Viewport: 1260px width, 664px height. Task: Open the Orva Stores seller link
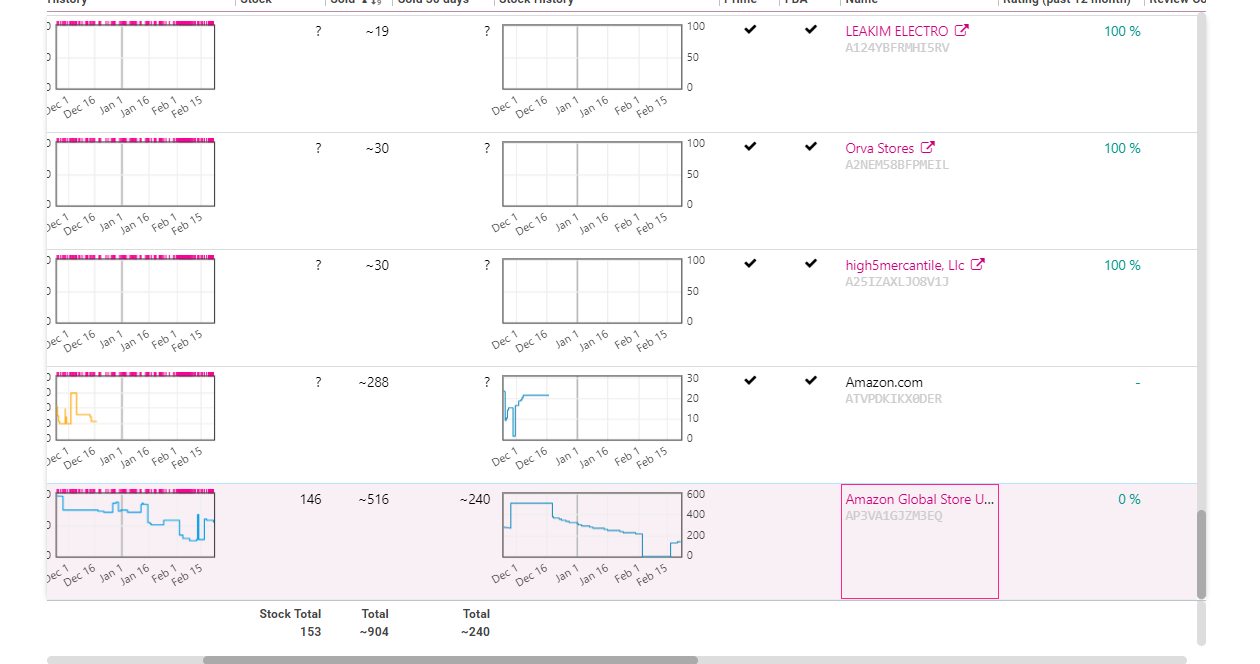pos(880,148)
